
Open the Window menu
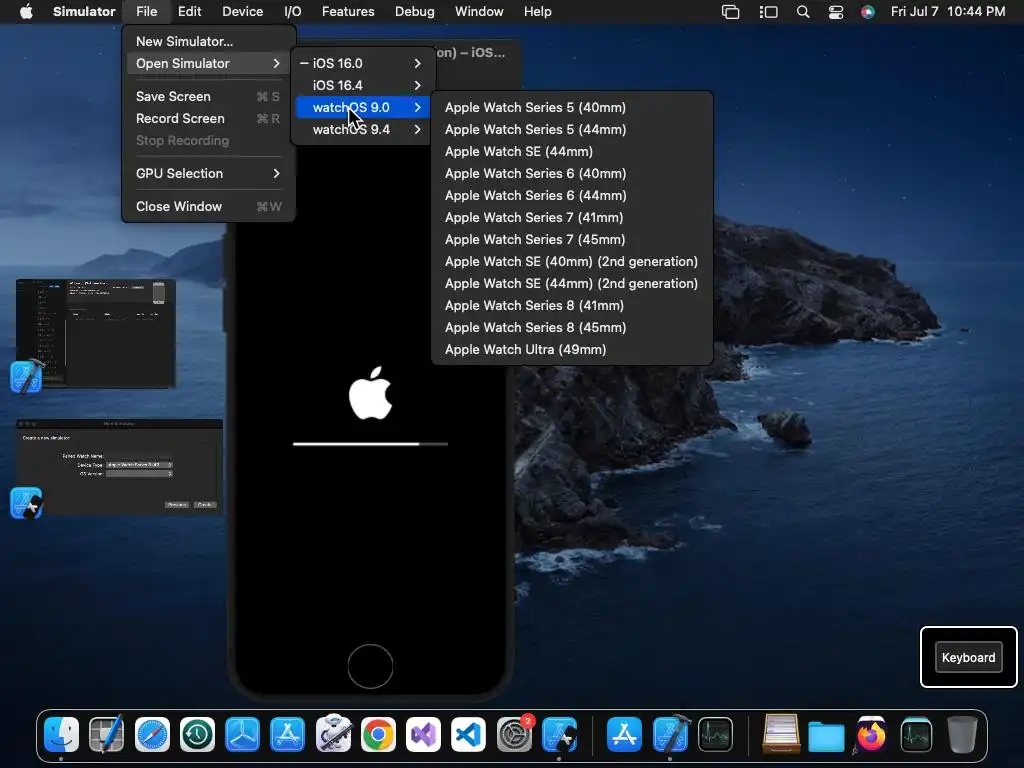tap(479, 12)
